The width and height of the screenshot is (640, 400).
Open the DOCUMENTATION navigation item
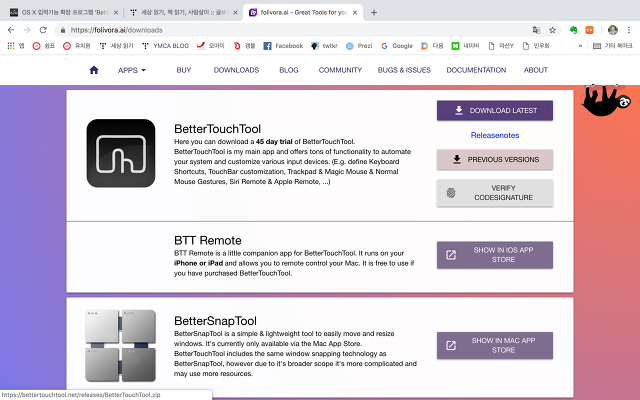click(x=476, y=70)
